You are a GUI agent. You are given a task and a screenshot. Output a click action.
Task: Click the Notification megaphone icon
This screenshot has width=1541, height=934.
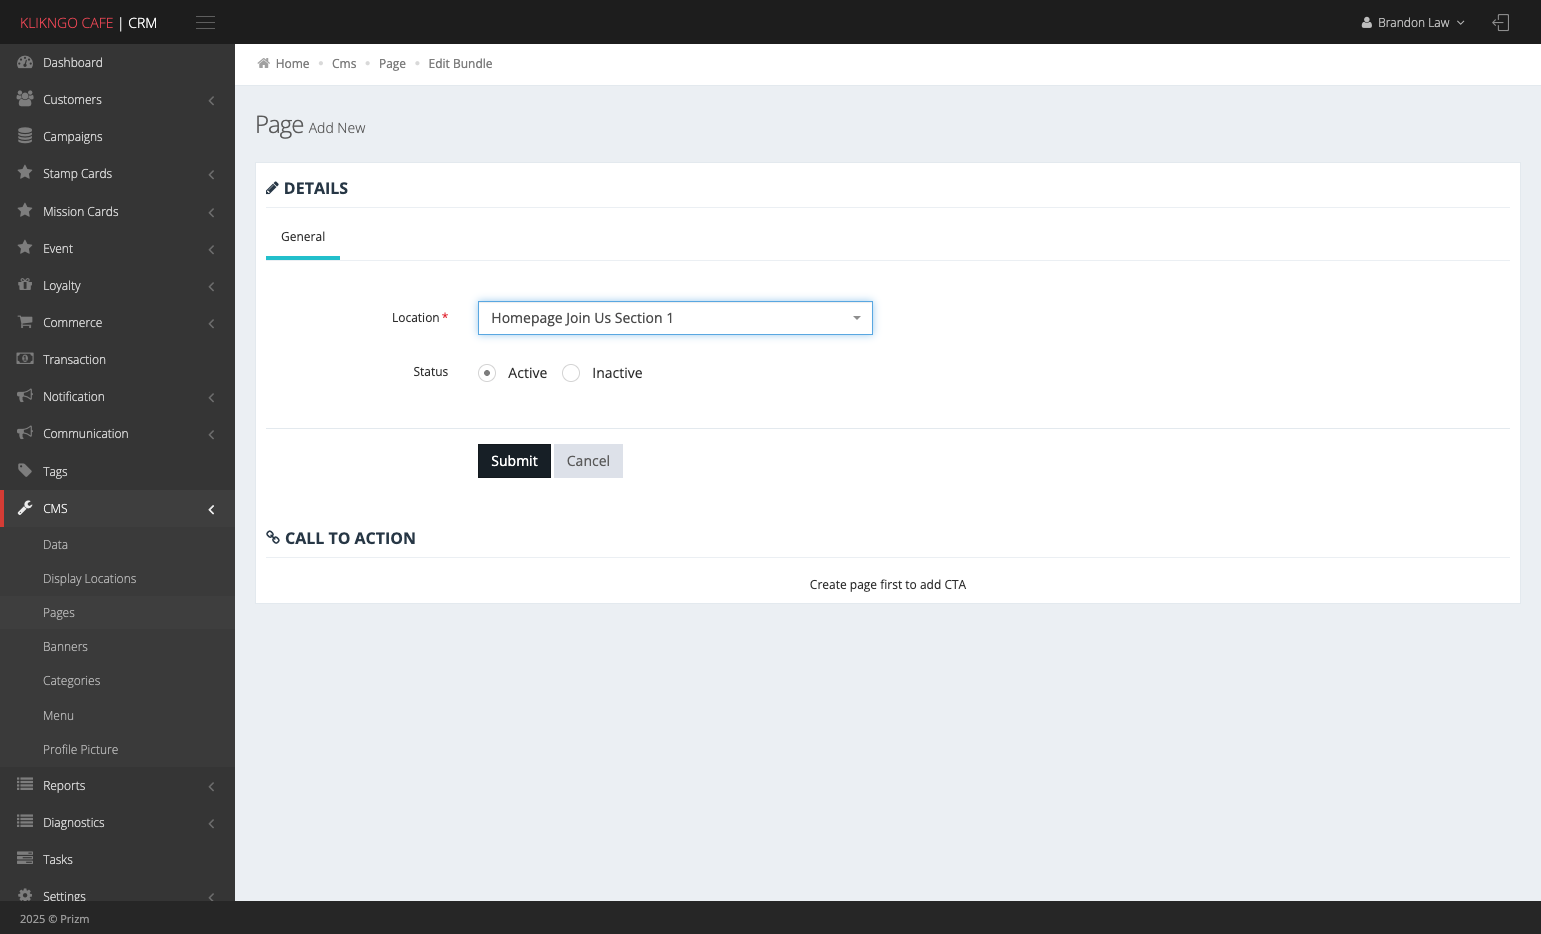25,396
